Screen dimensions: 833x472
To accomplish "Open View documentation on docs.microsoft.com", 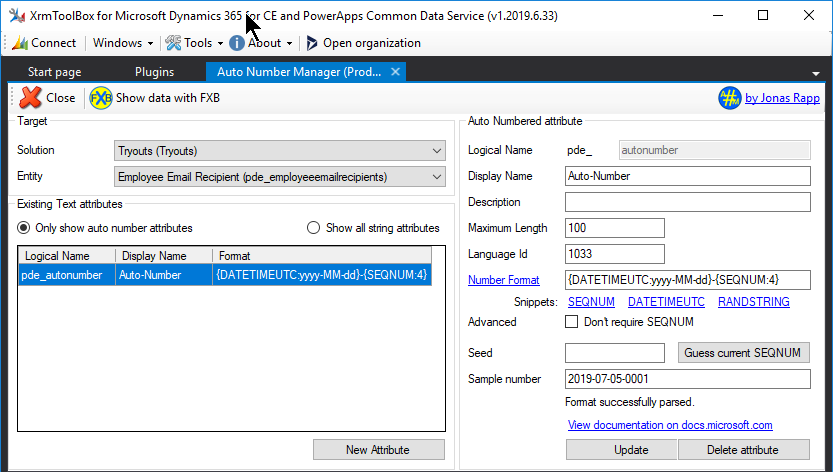I will 670,425.
